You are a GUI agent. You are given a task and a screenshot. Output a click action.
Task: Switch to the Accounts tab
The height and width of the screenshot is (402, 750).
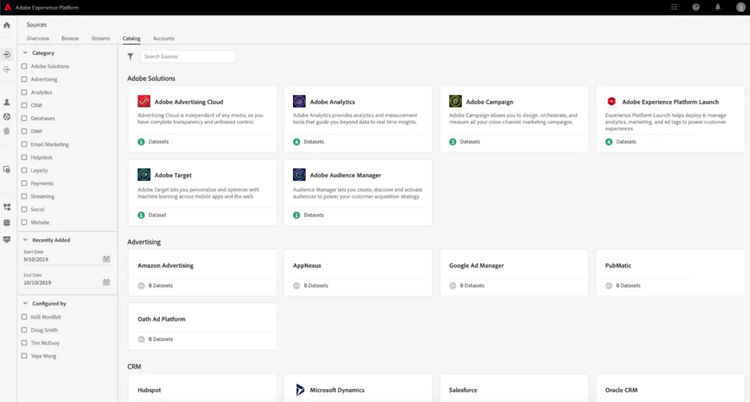(164, 38)
